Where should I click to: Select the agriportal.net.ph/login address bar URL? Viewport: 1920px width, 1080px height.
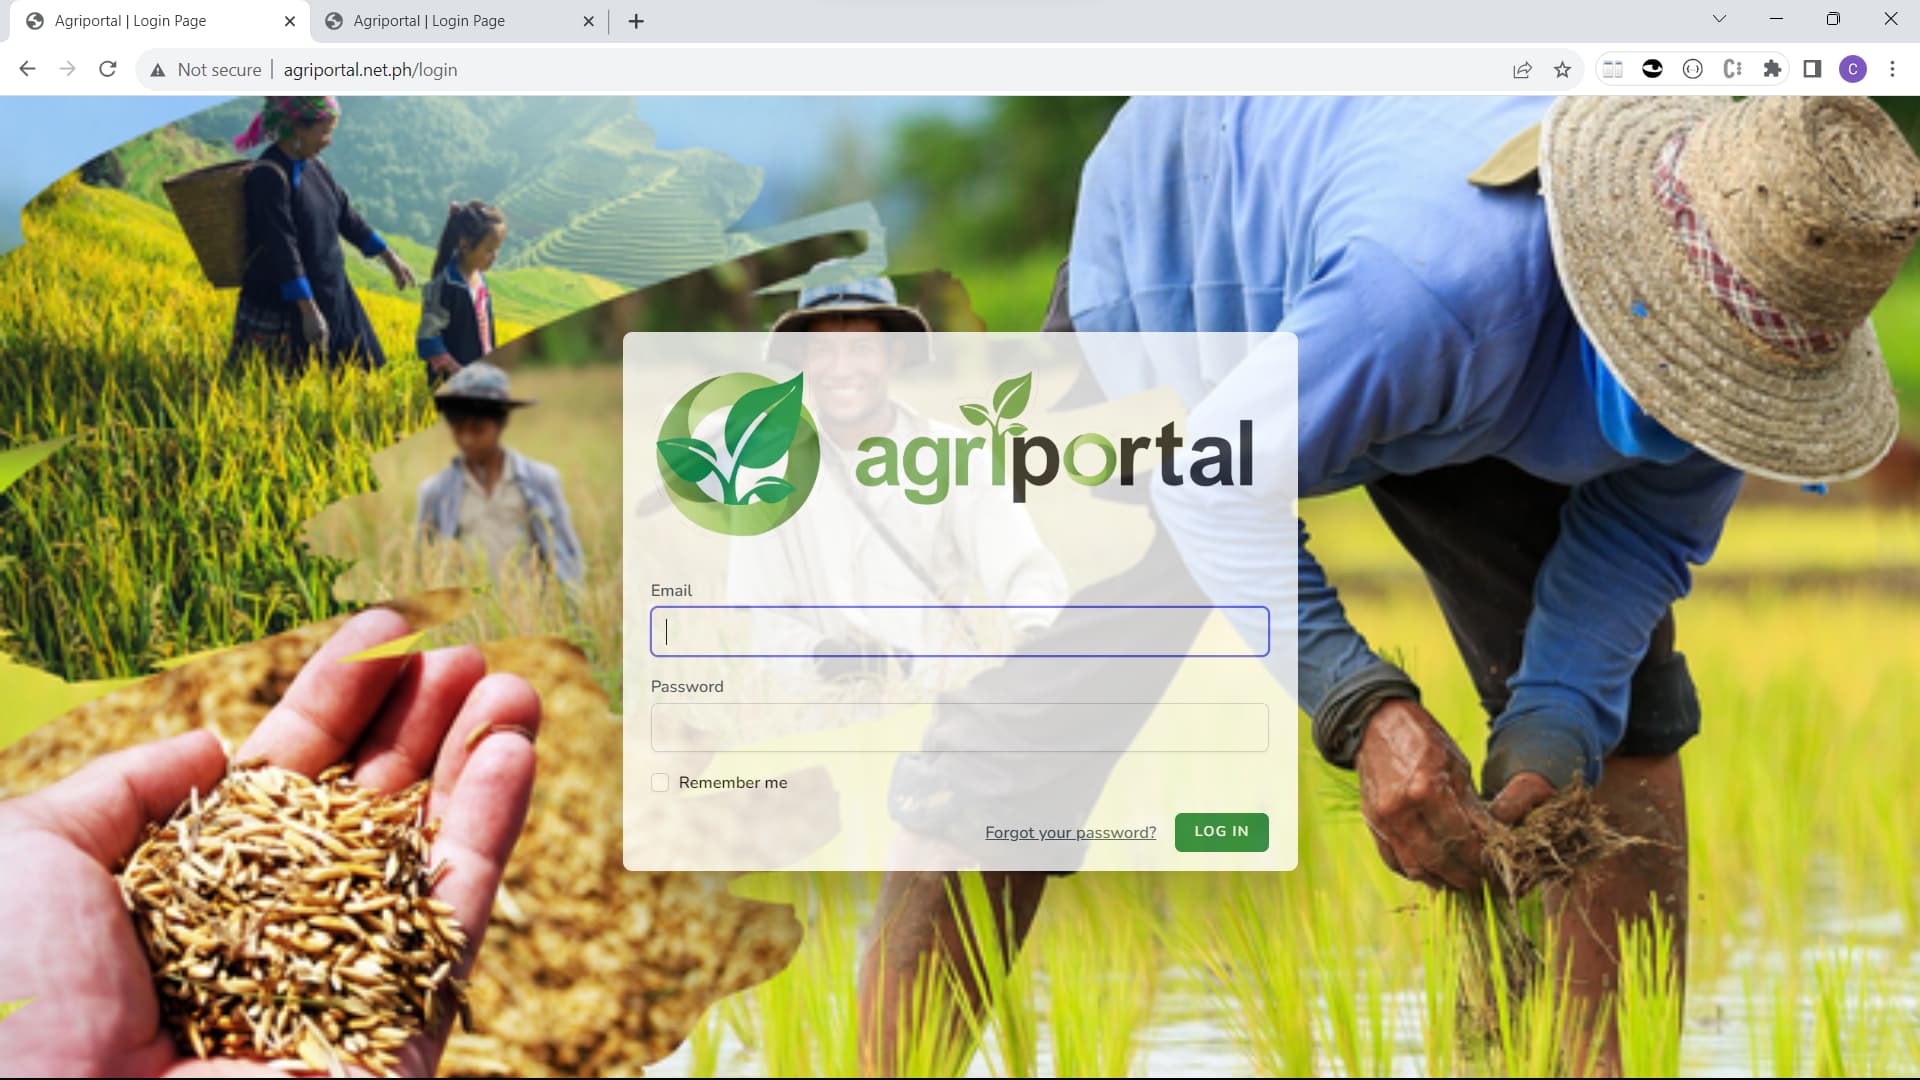[370, 69]
